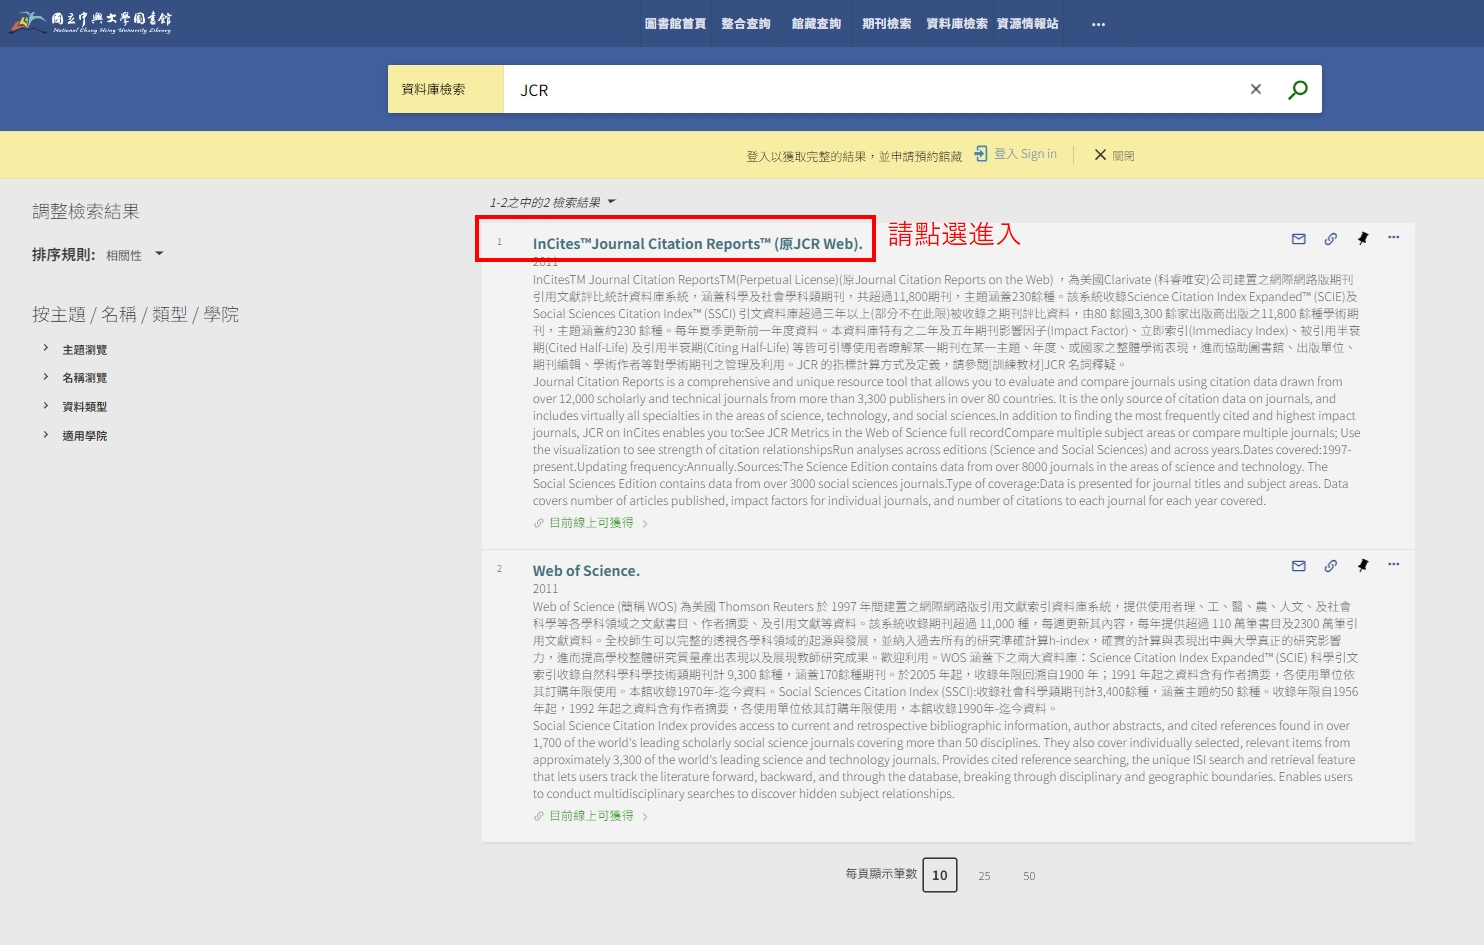Screen dimensions: 1484x945
Task: Click into the JCR search input field
Action: click(x=870, y=89)
